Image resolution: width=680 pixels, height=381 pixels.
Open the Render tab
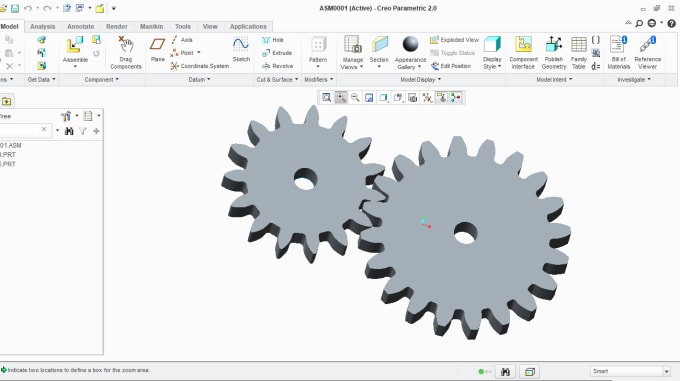coord(117,26)
